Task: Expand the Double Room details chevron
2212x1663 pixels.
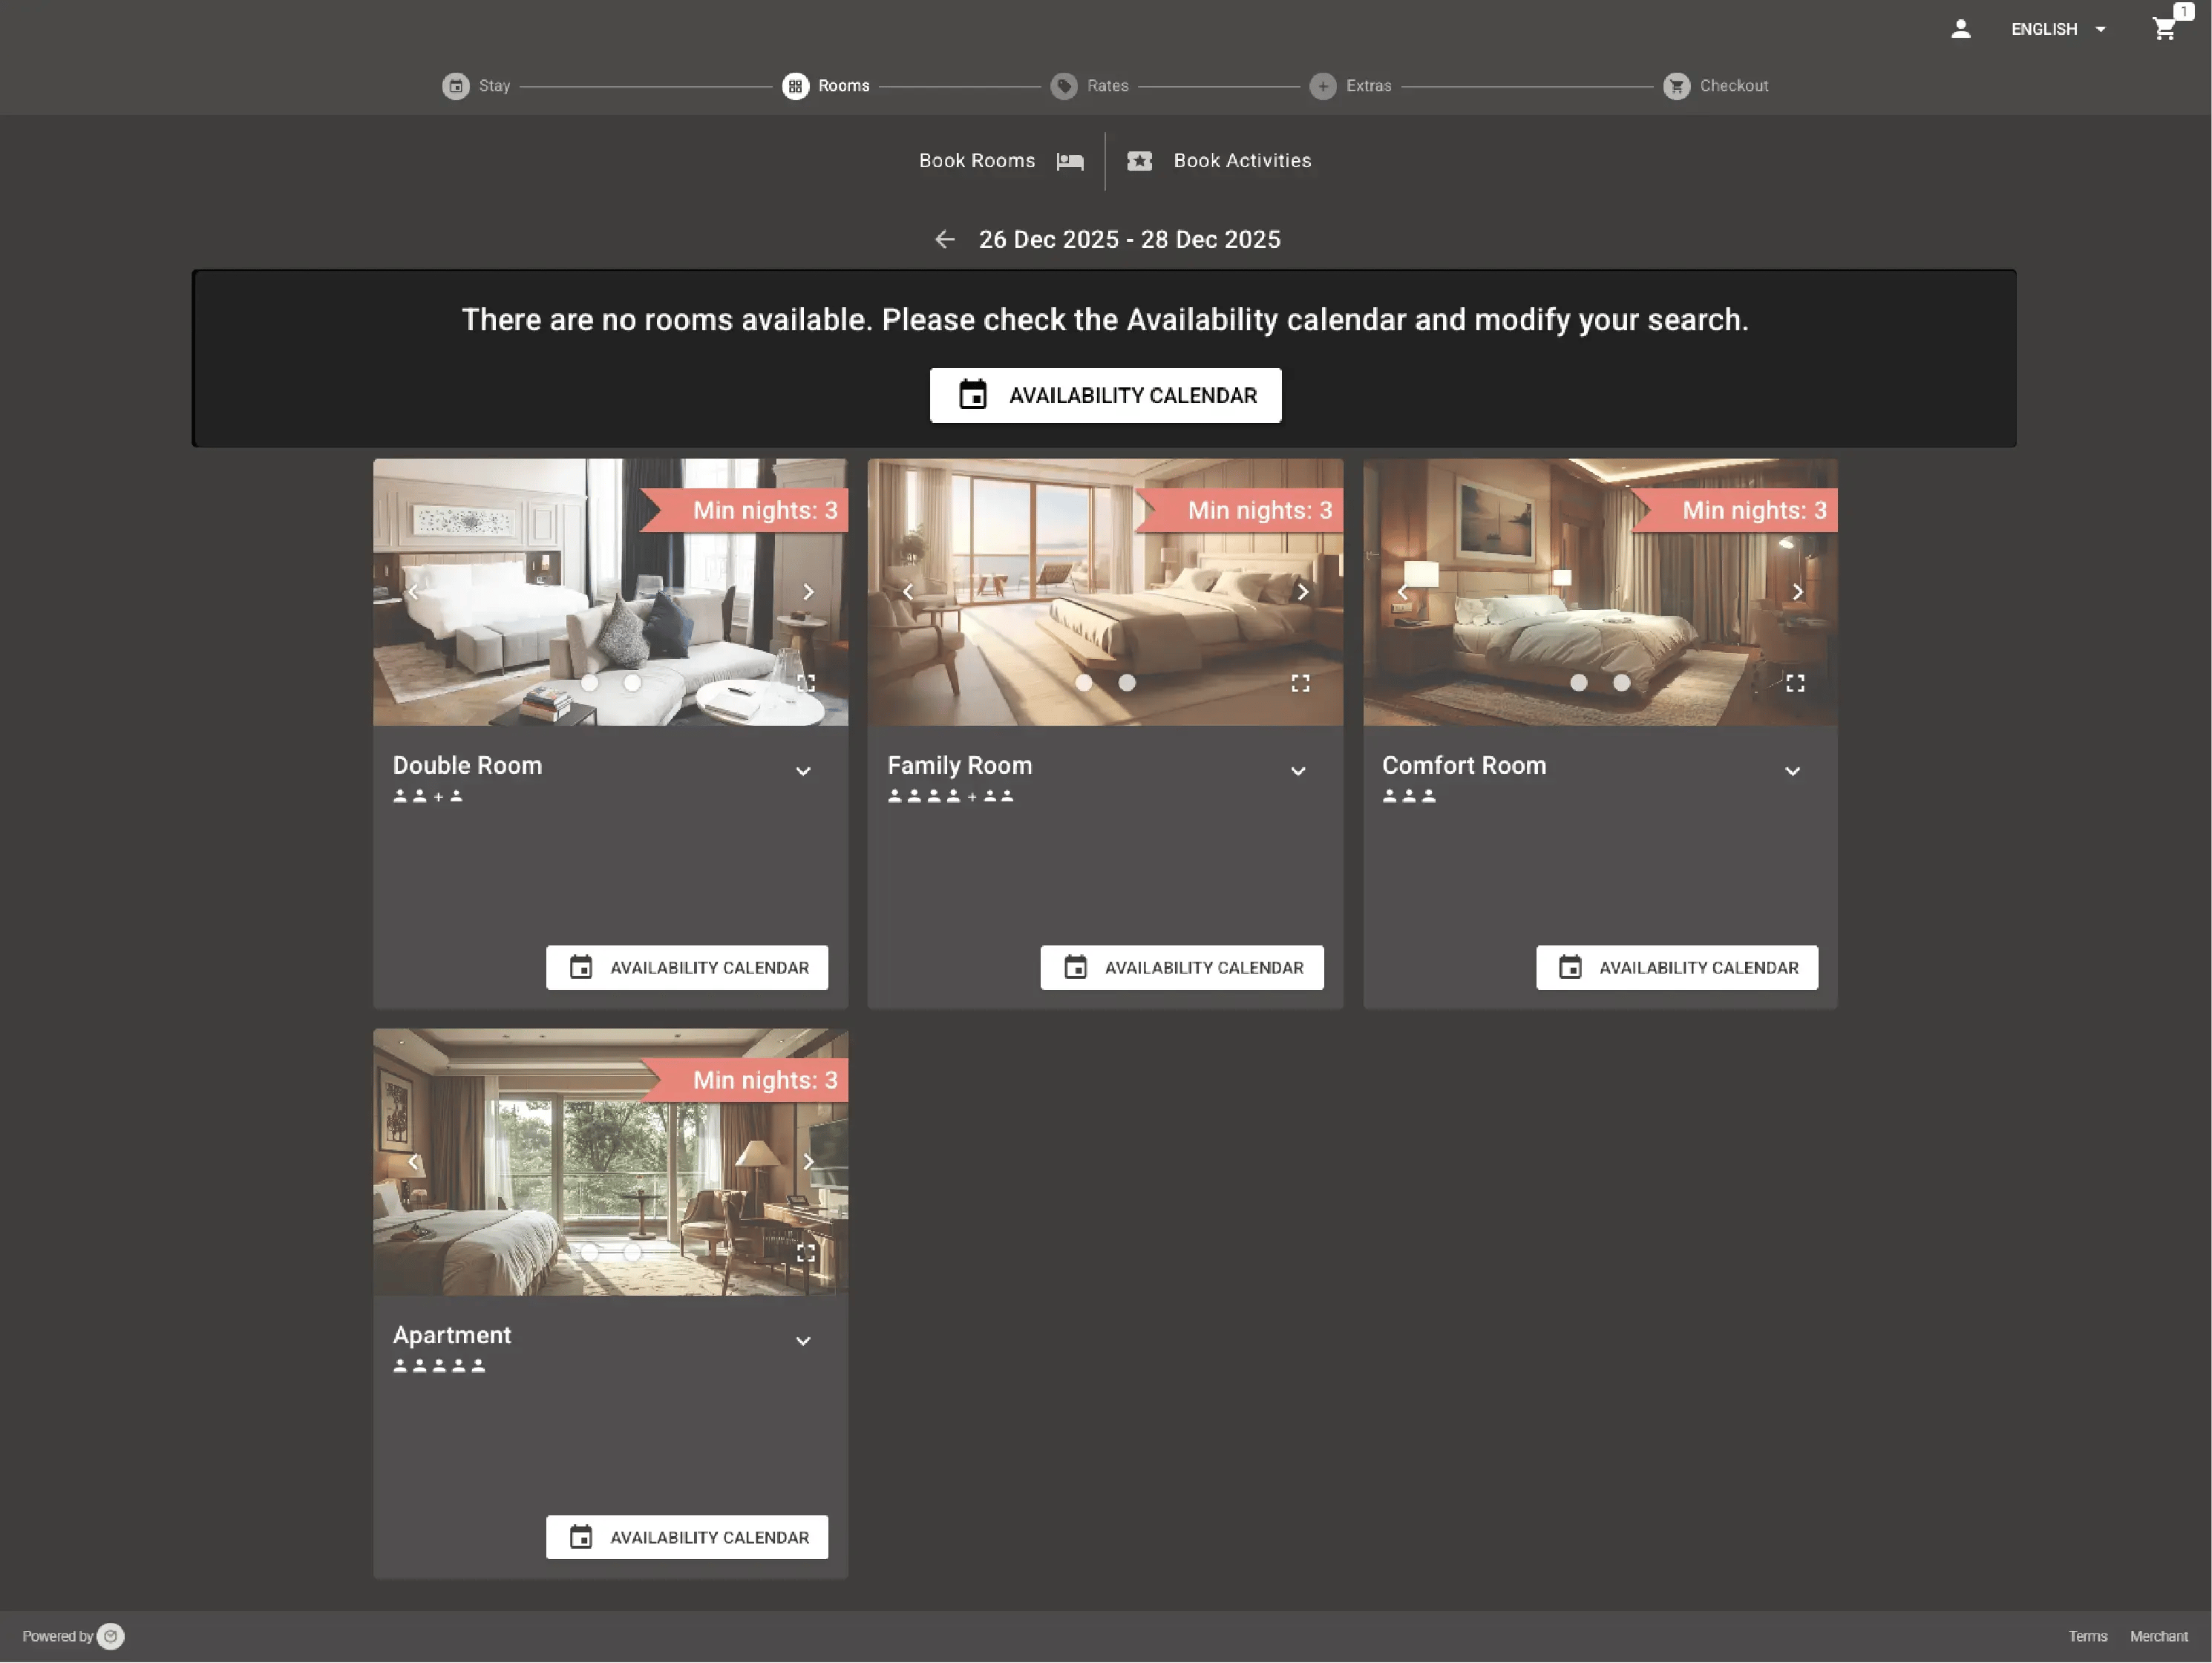Action: [x=803, y=771]
